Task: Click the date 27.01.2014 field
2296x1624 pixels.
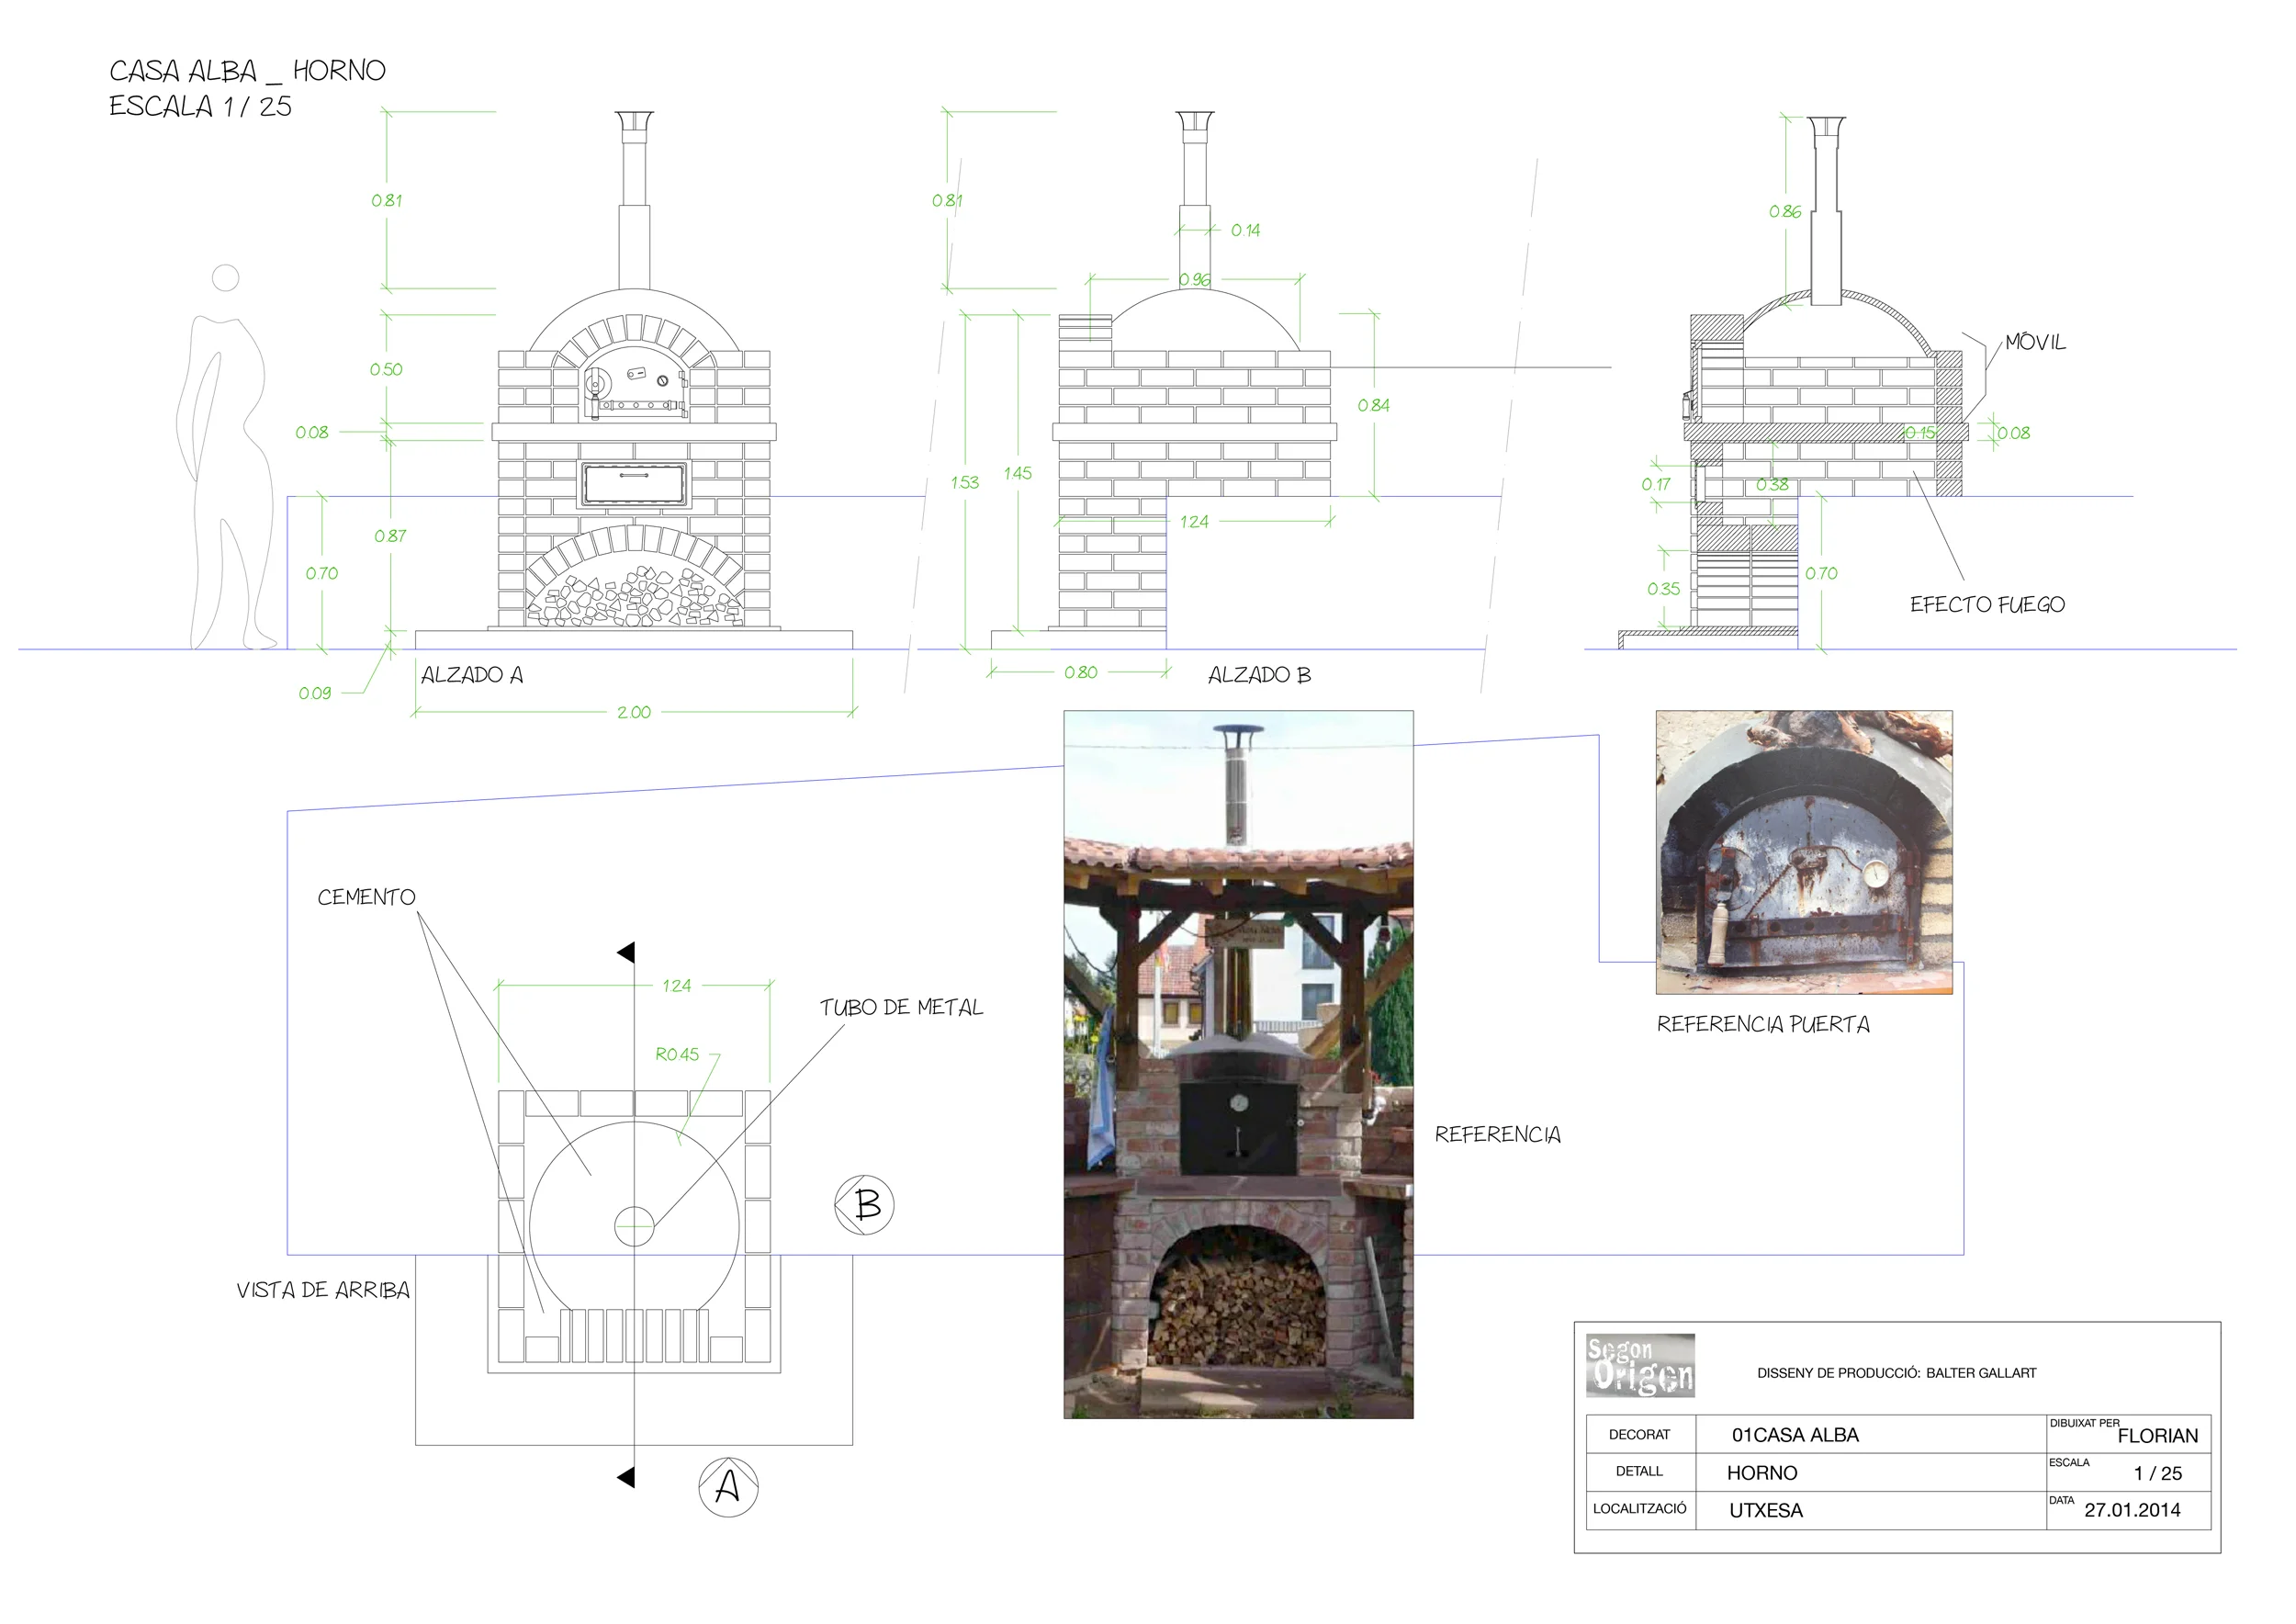Action: click(2132, 1510)
